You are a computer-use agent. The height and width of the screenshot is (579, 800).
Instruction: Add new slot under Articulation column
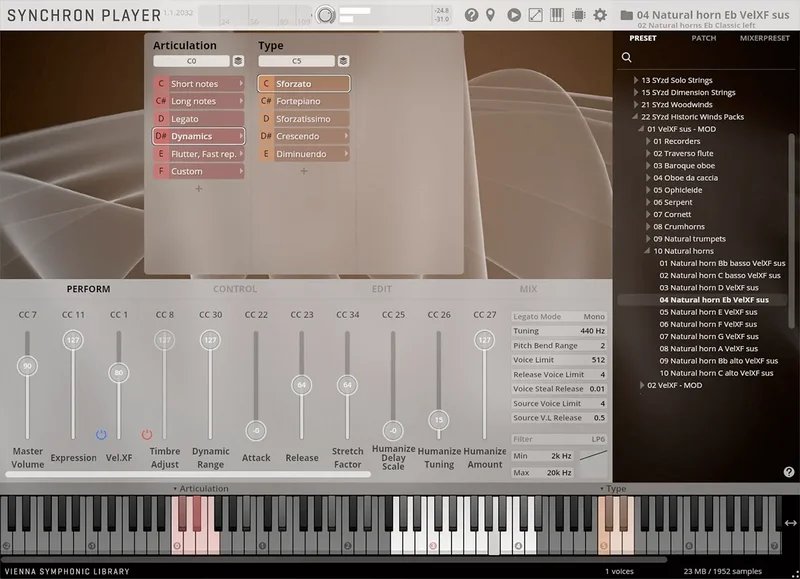[198, 189]
